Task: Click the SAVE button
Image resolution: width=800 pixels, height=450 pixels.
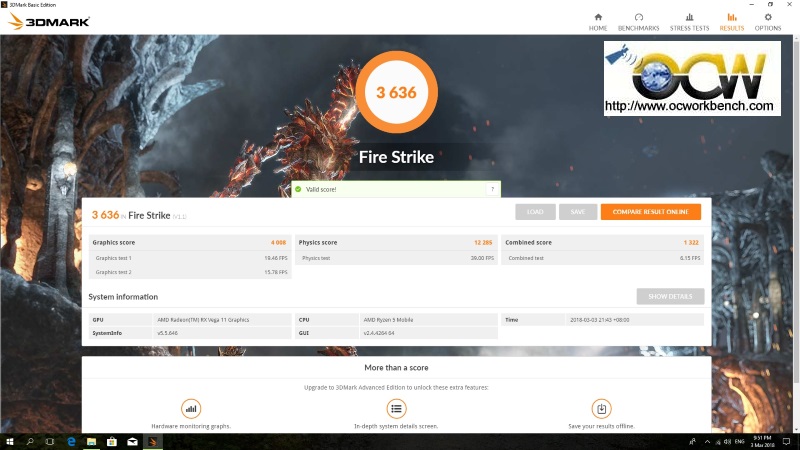Action: pos(578,212)
